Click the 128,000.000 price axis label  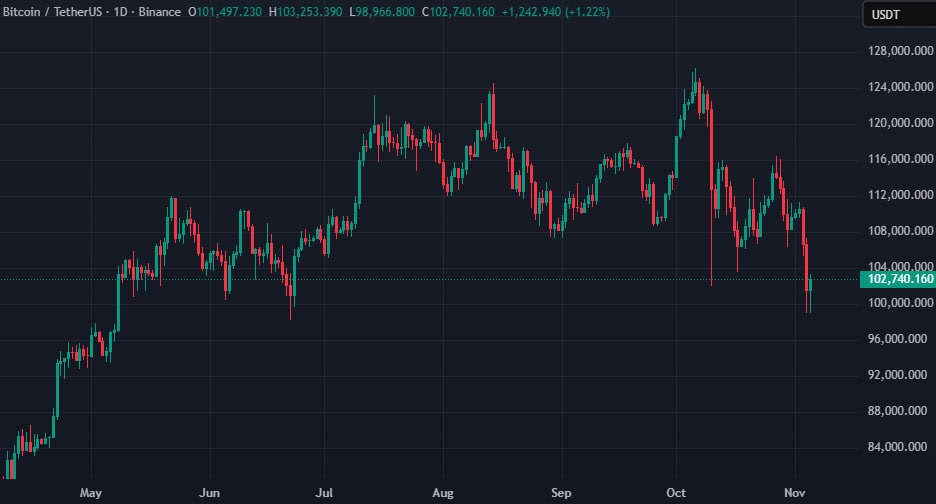893,51
